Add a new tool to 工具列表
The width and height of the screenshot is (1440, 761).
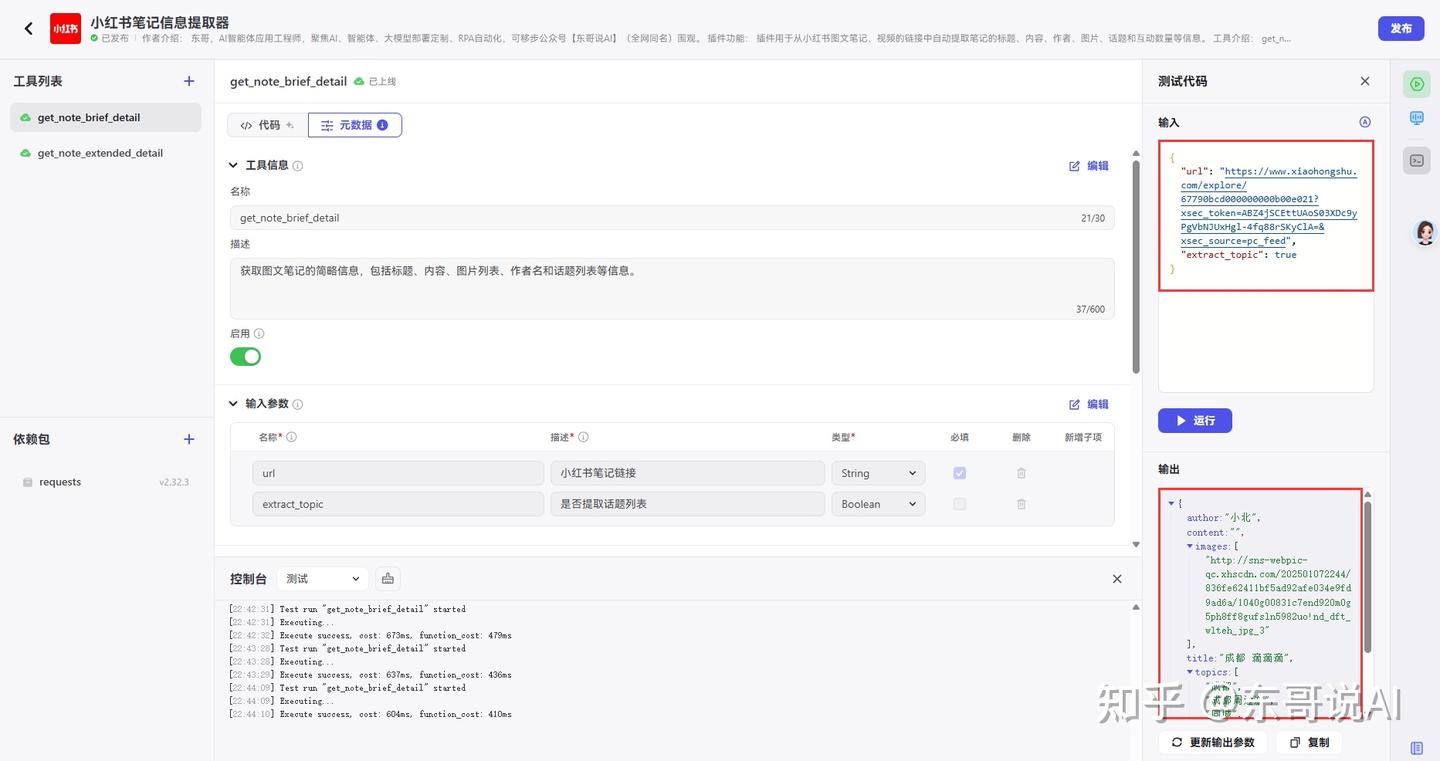(x=189, y=81)
